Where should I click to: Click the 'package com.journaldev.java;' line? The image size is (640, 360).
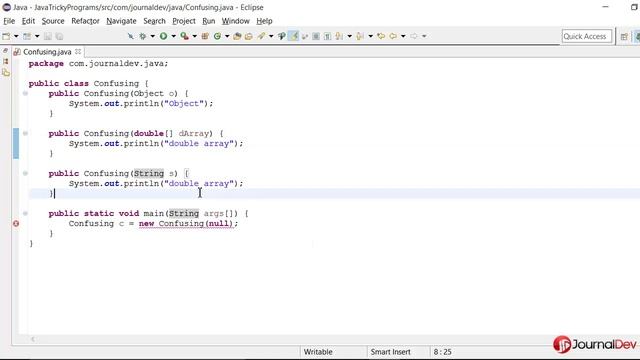pyautogui.click(x=98, y=64)
